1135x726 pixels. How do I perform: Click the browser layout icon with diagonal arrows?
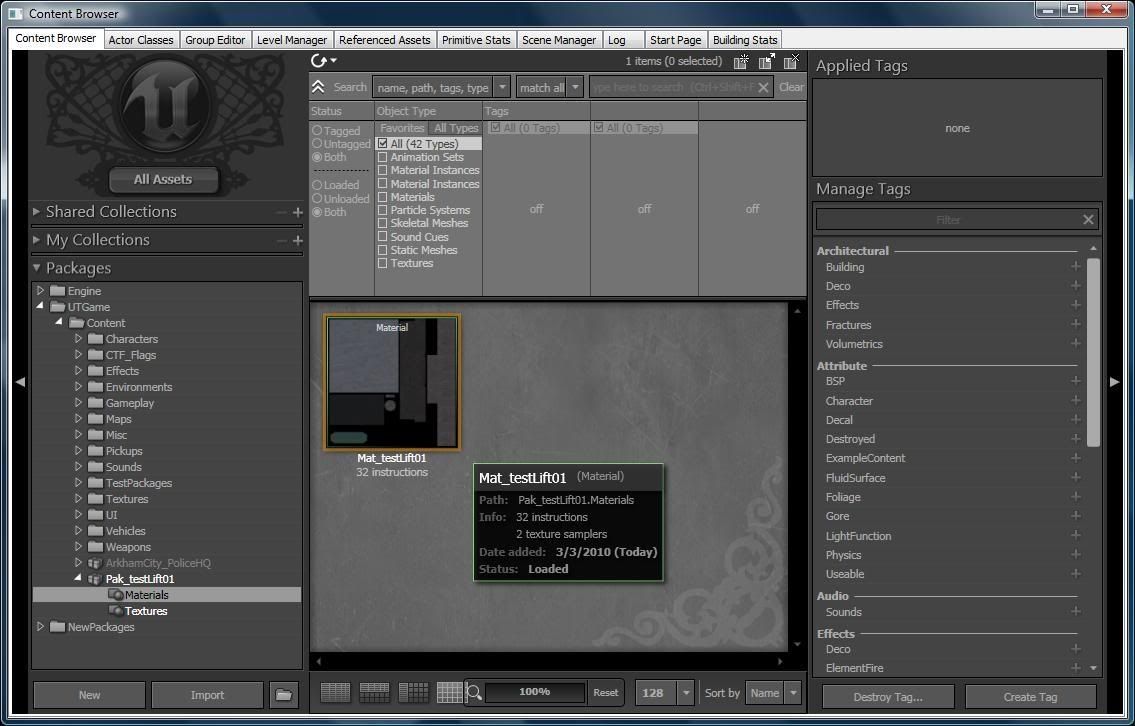coord(767,62)
